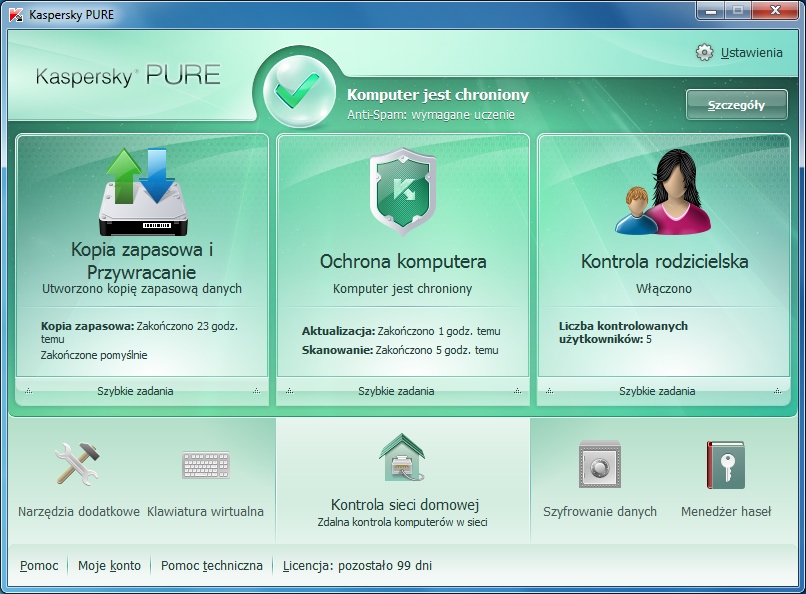Screen dimensions: 806x594
Task: Open Ochrona komputera shield icon
Action: click(401, 190)
